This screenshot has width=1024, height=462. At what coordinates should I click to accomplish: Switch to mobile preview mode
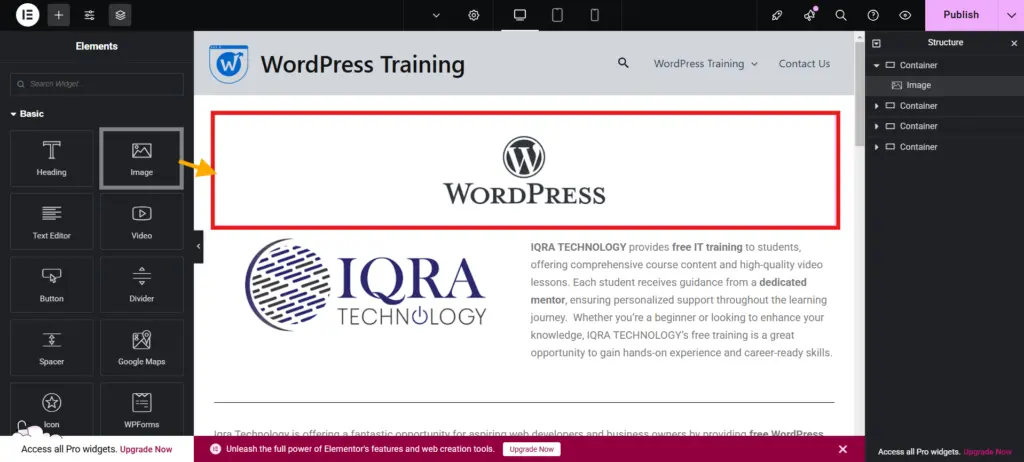pos(594,15)
